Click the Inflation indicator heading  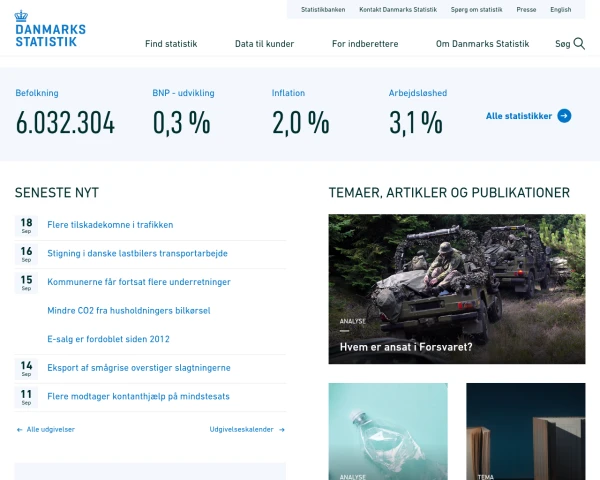[x=288, y=93]
